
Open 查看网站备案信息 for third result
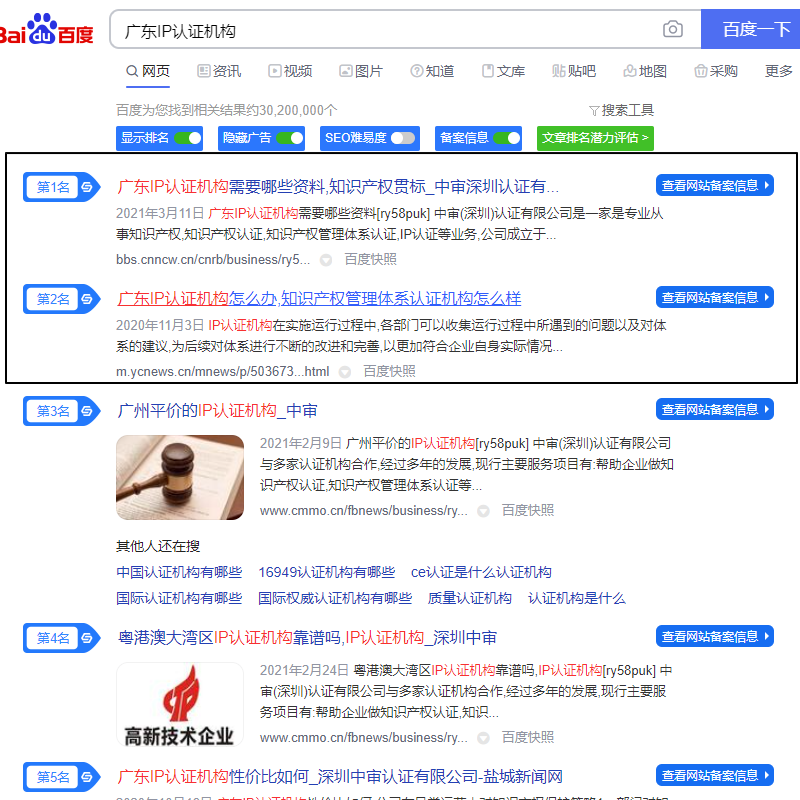(x=715, y=409)
